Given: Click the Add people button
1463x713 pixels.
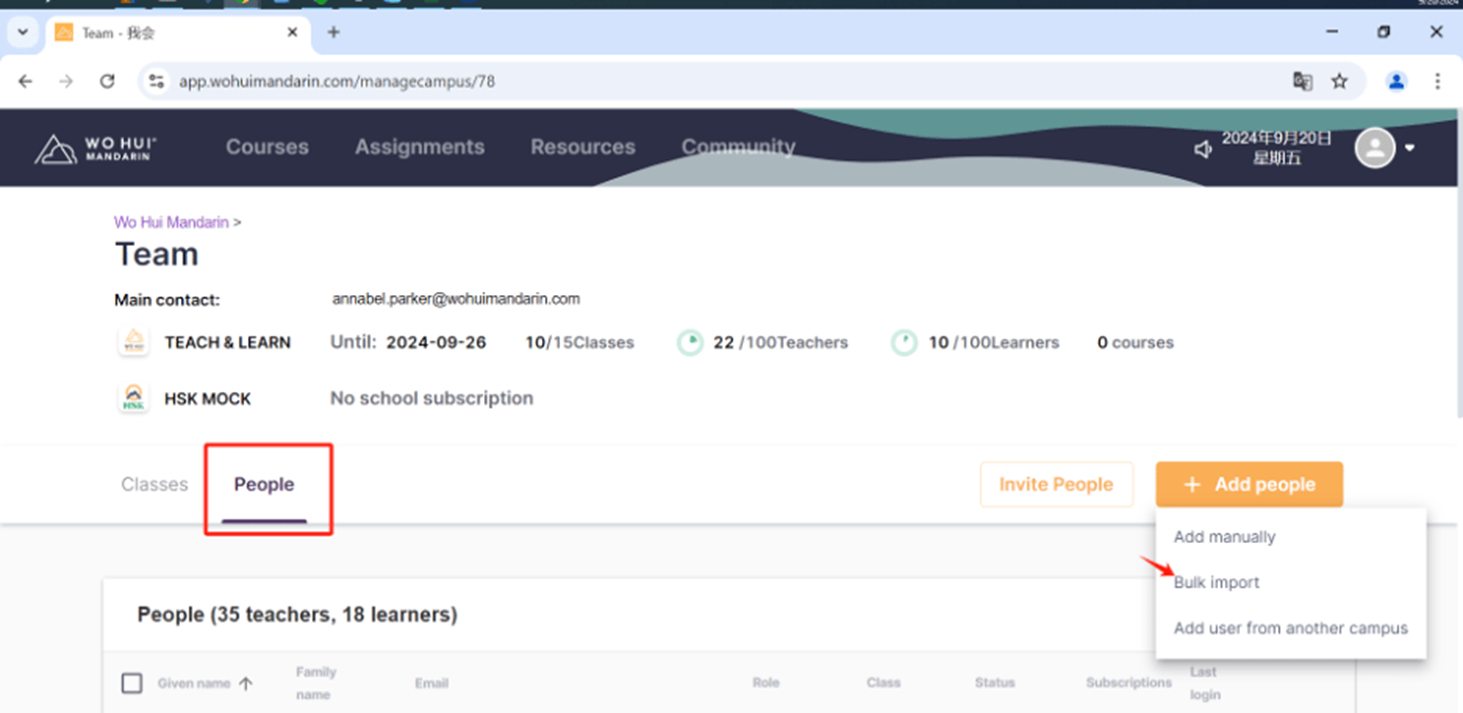Looking at the screenshot, I should 1248,484.
